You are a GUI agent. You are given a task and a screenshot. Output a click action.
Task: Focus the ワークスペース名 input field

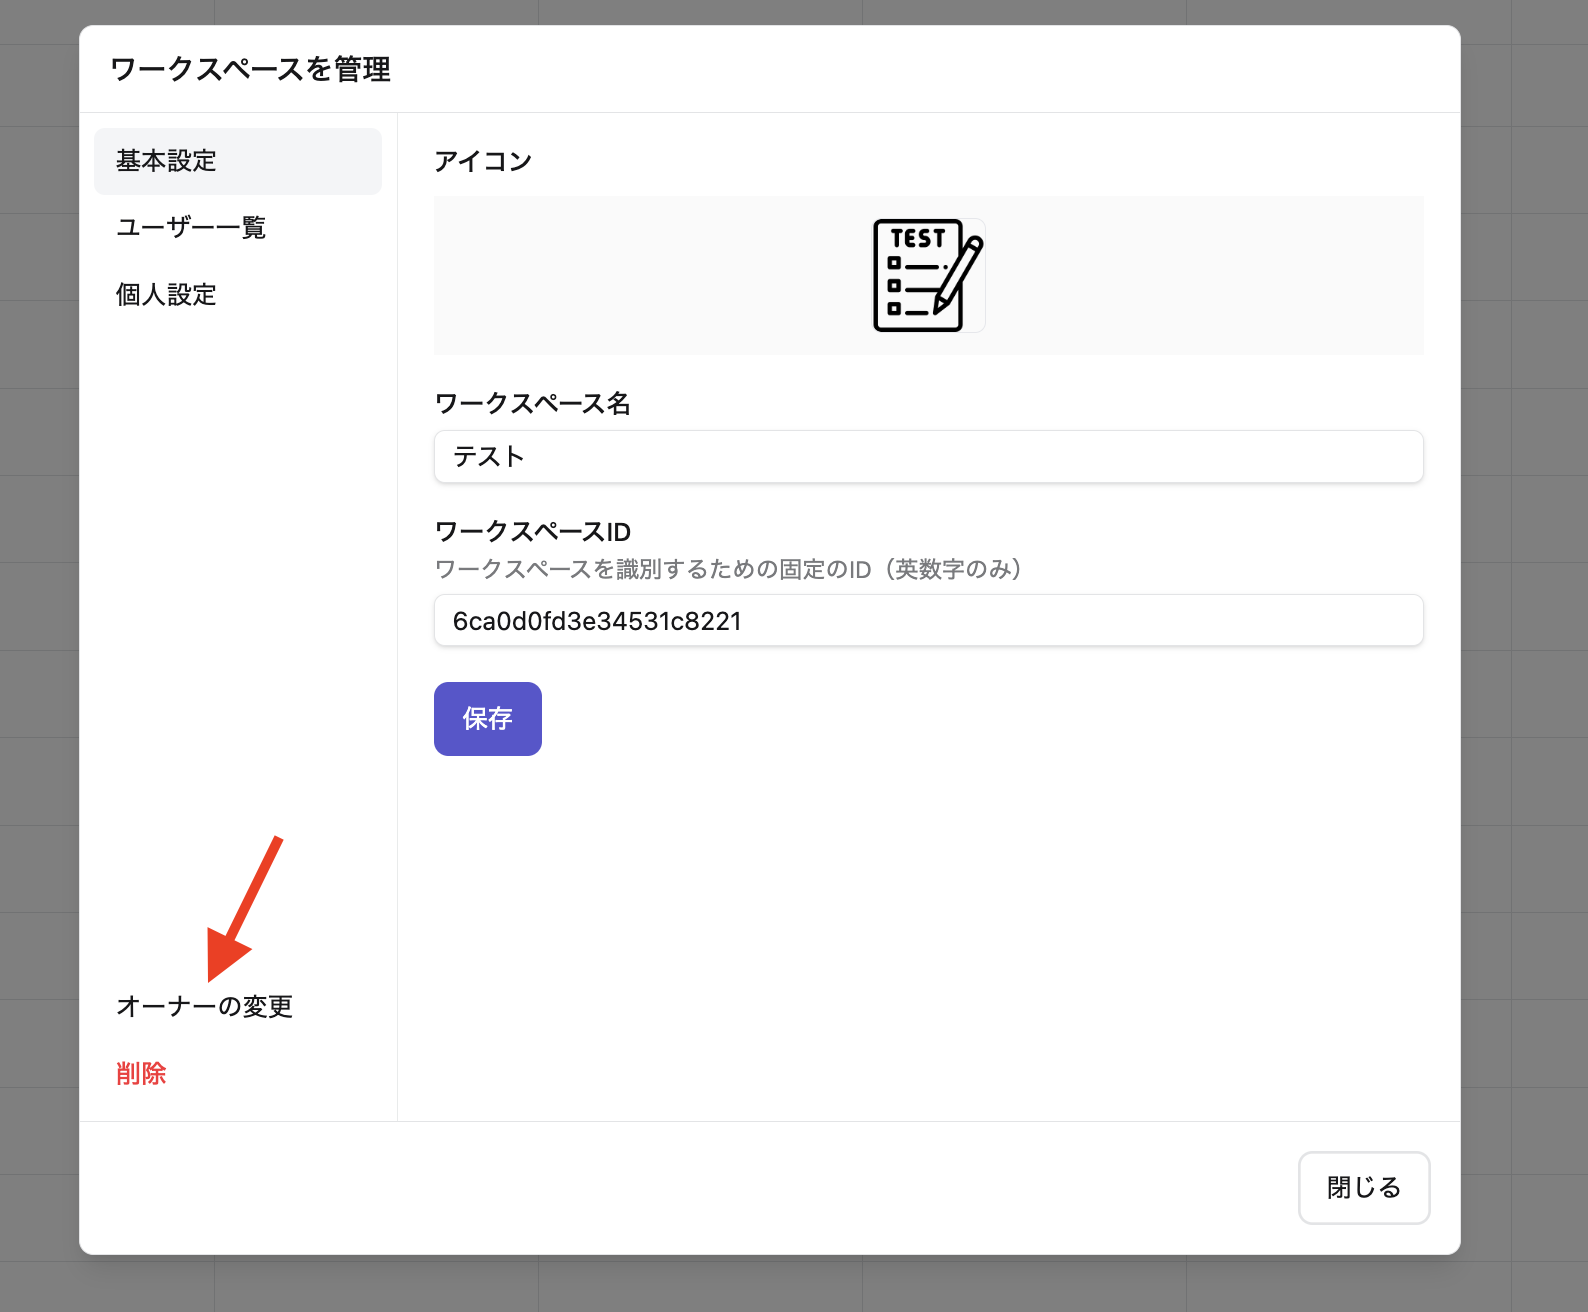point(928,457)
